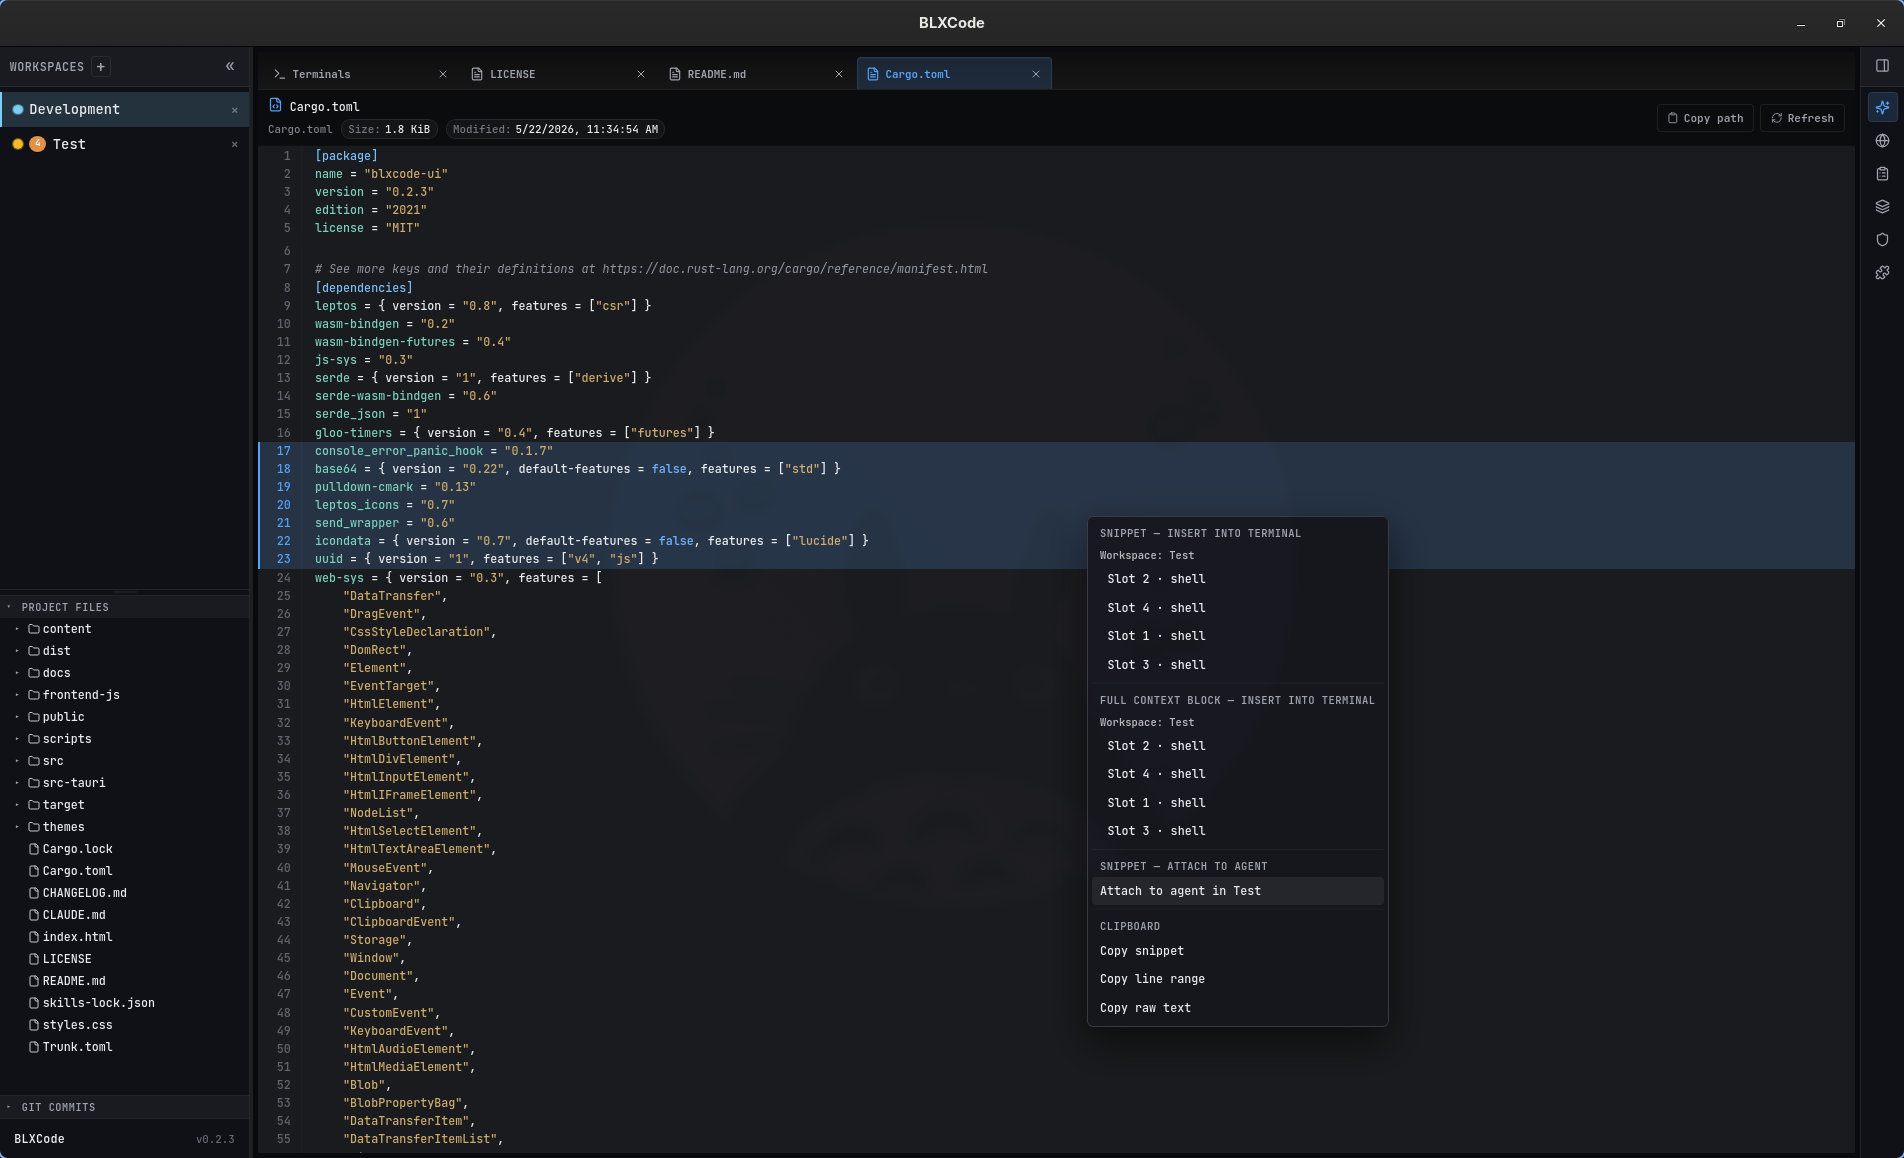Open CLAUDE.md in the file tree
The image size is (1904, 1158).
pos(124,915)
